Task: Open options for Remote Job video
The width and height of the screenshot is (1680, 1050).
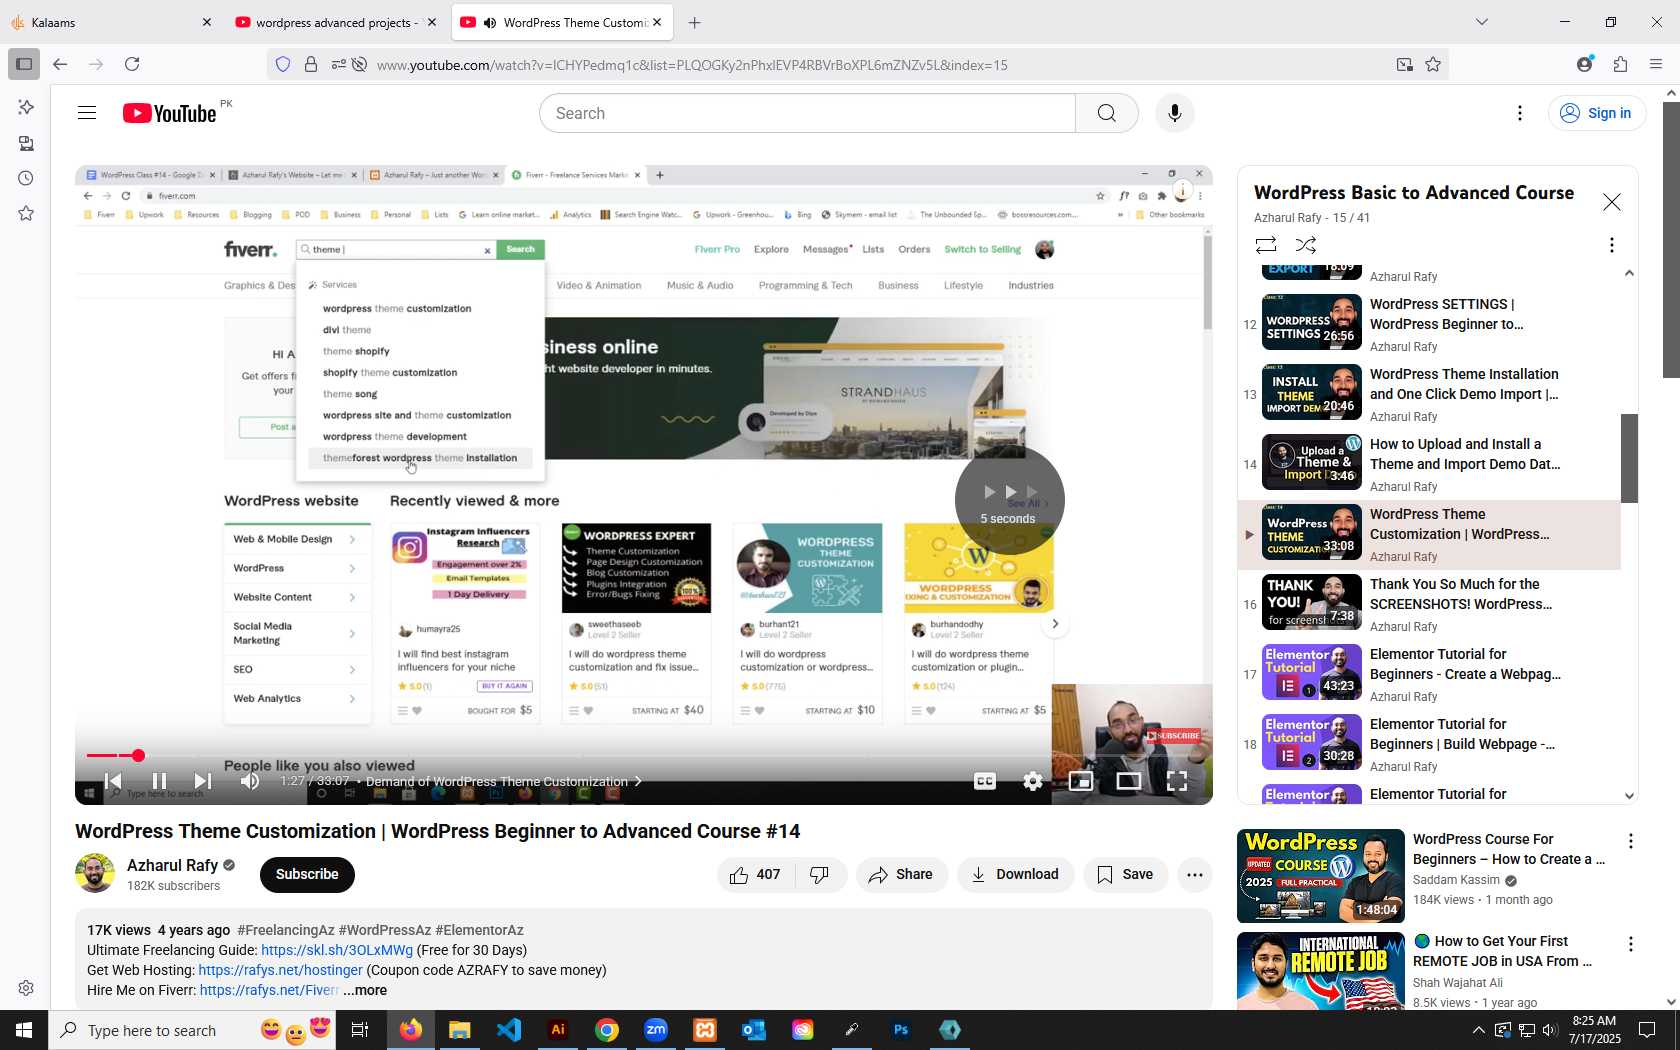Action: 1631,943
